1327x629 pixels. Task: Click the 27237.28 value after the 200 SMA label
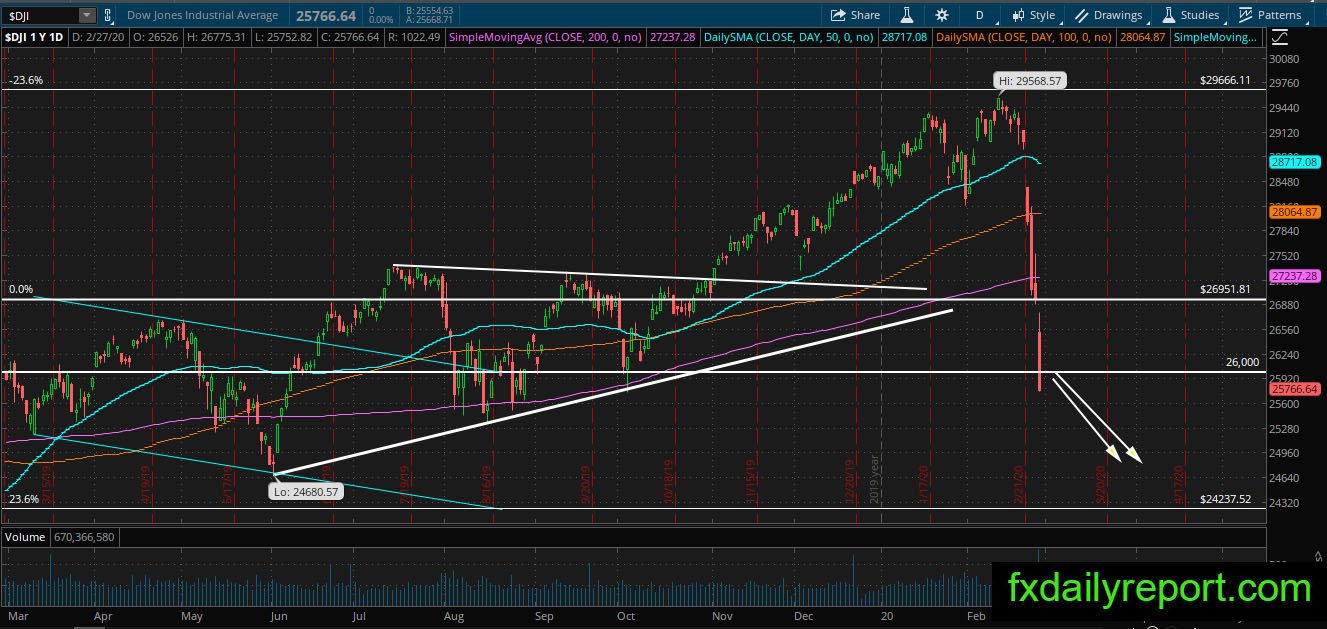[672, 37]
